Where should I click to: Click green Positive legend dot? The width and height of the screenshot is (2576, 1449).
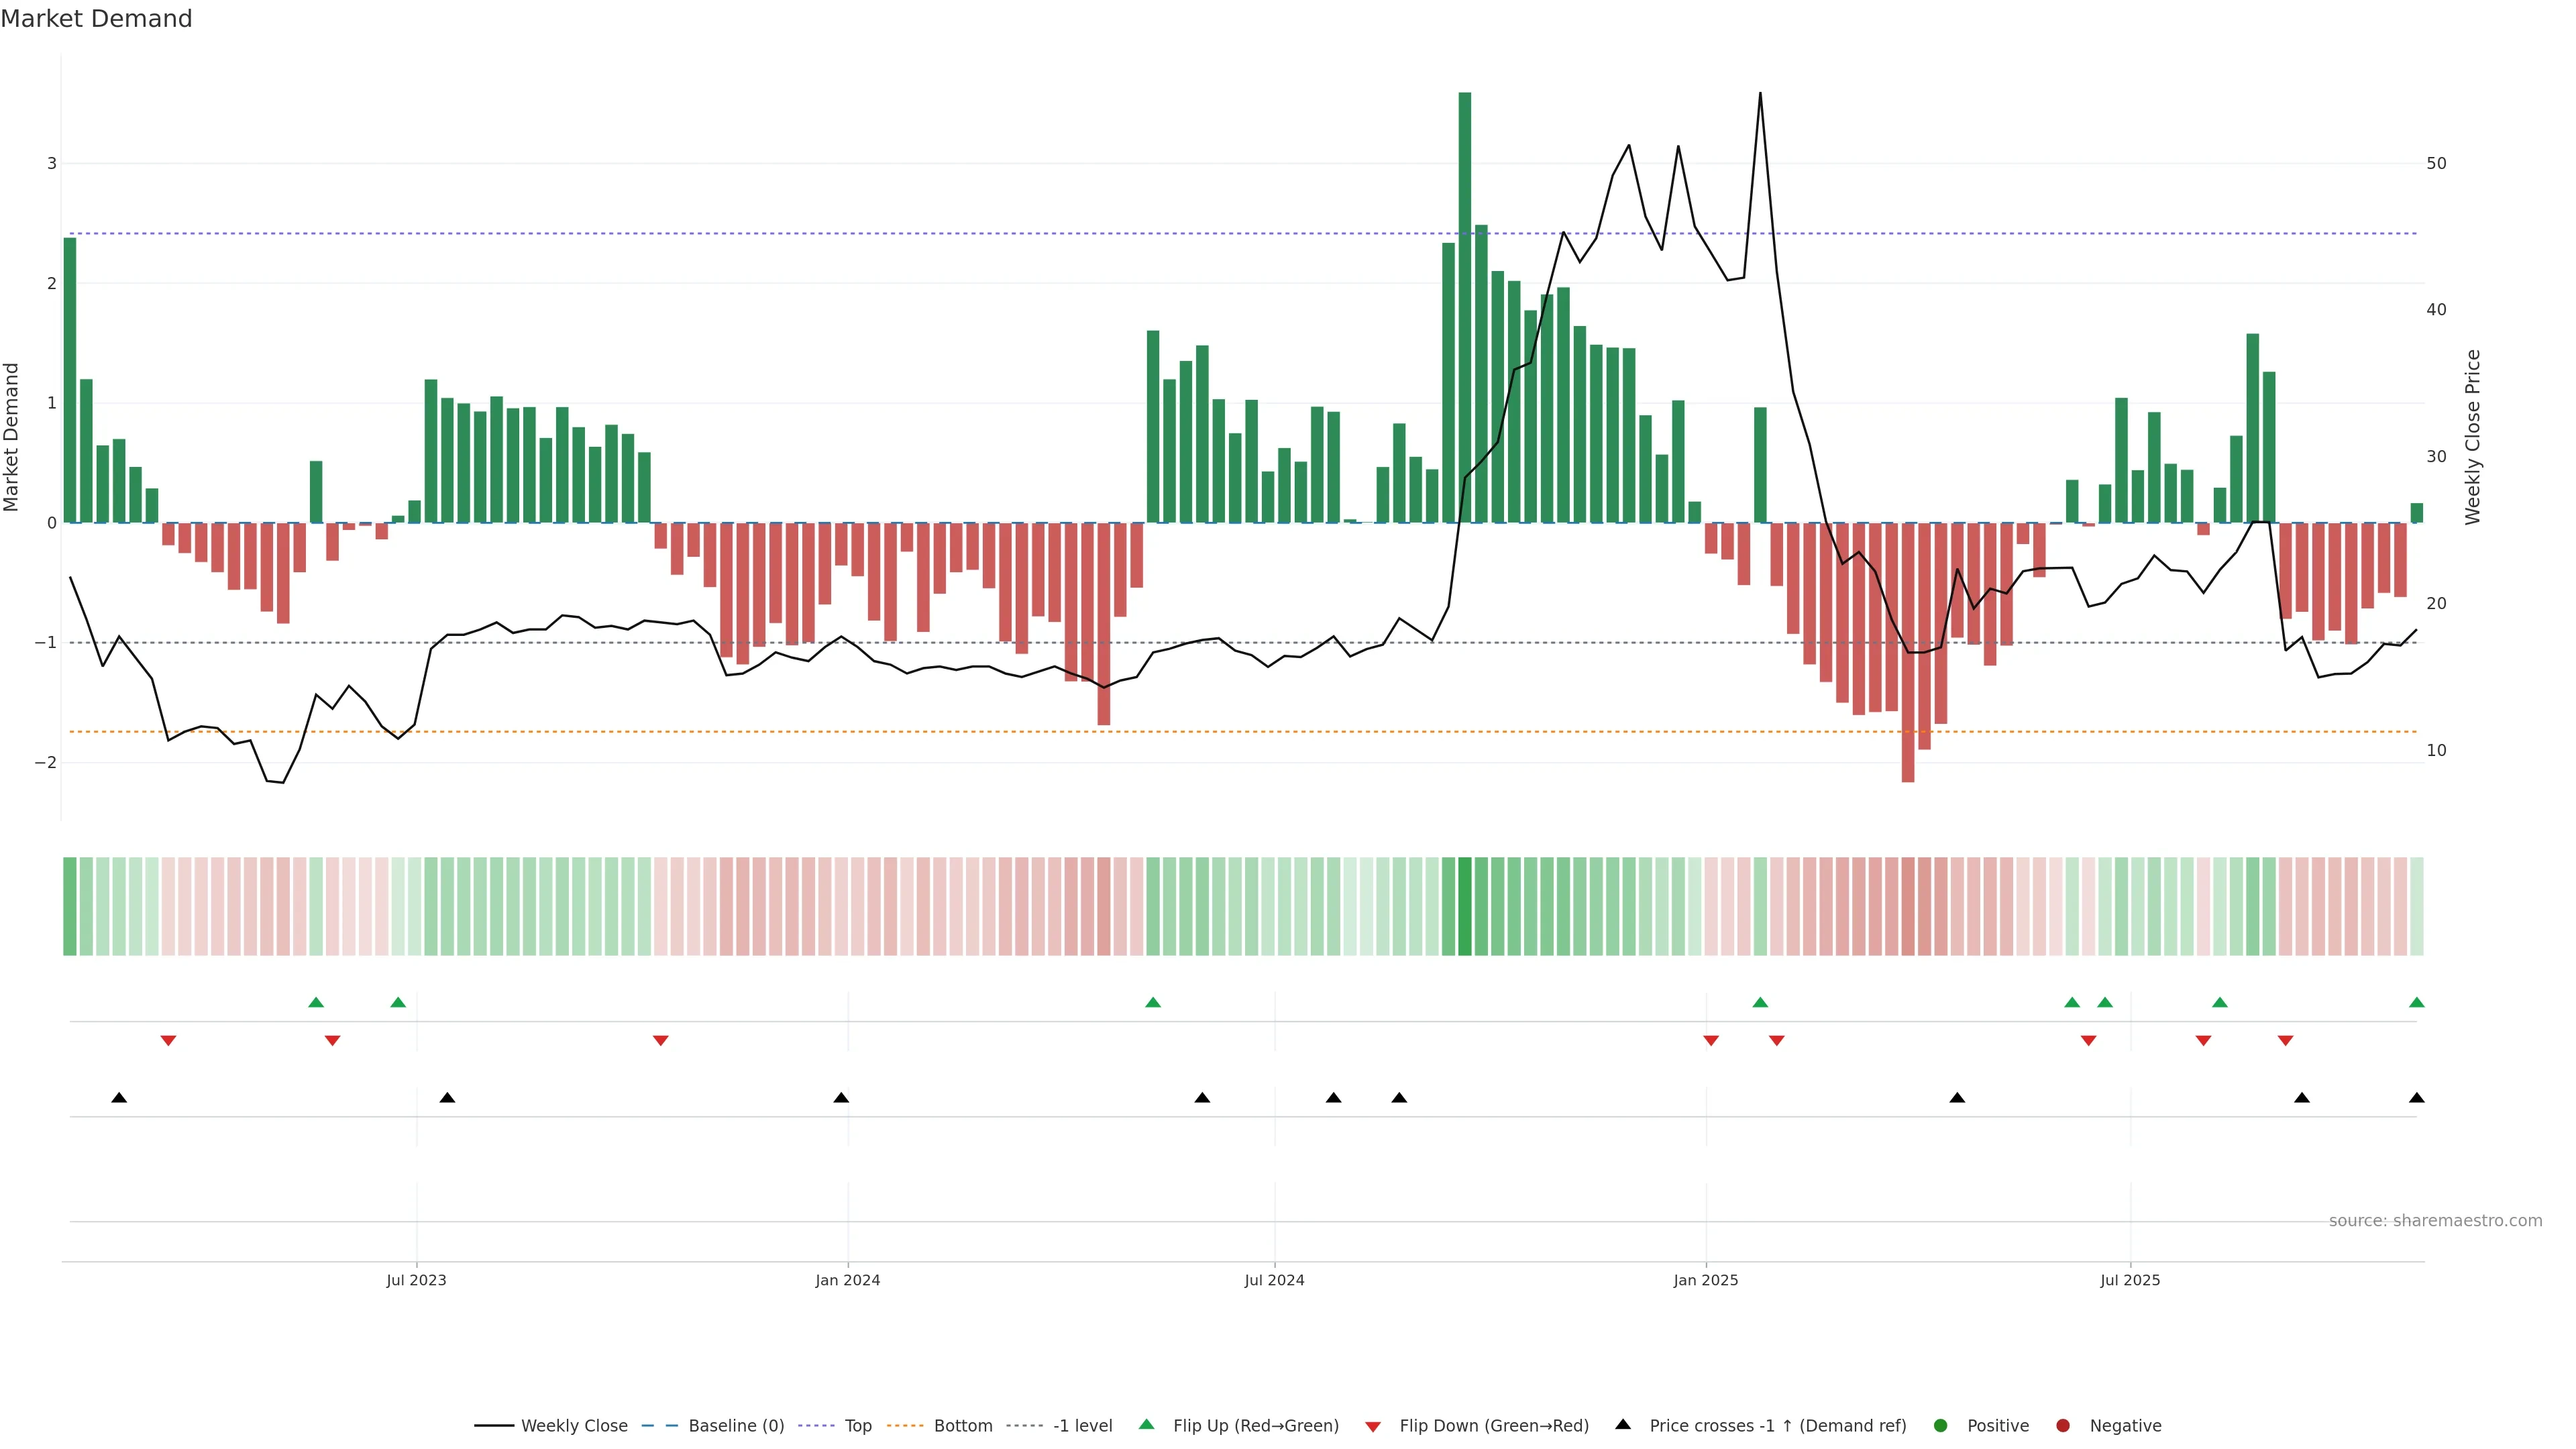pyautogui.click(x=1941, y=1425)
